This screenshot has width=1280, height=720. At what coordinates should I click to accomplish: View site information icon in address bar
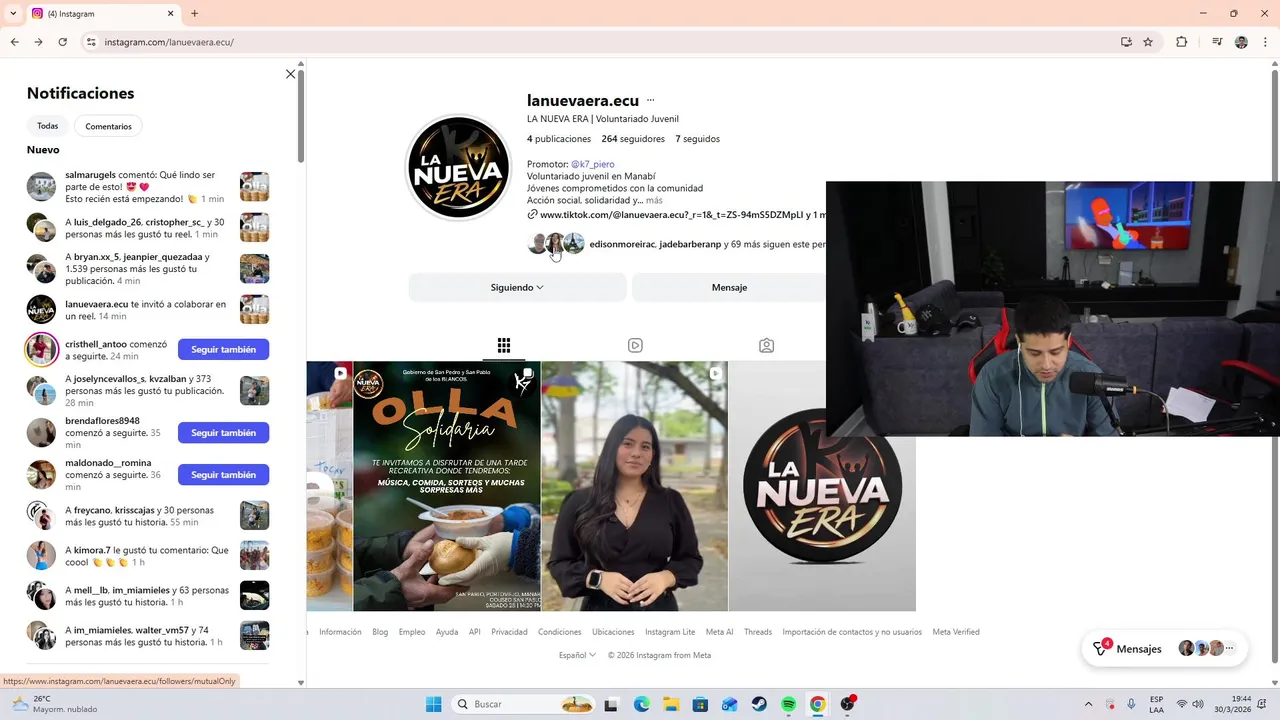[x=91, y=42]
